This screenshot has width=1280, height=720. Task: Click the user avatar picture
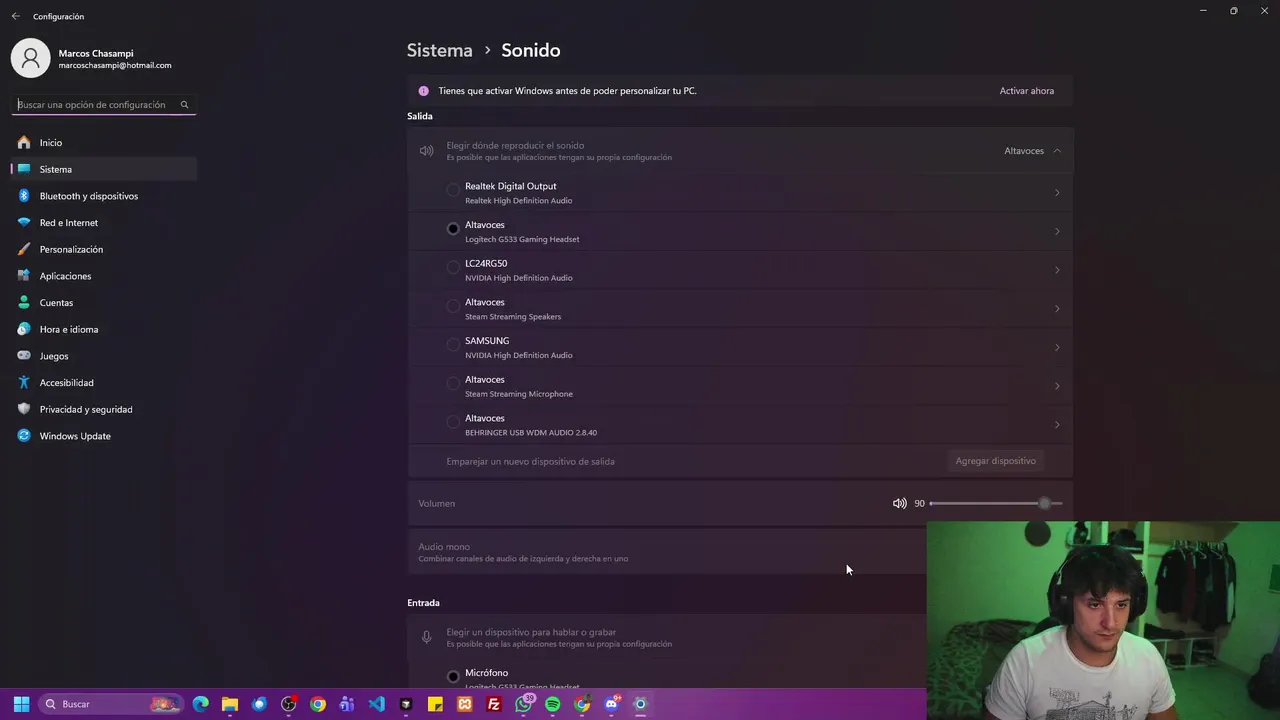(31, 58)
